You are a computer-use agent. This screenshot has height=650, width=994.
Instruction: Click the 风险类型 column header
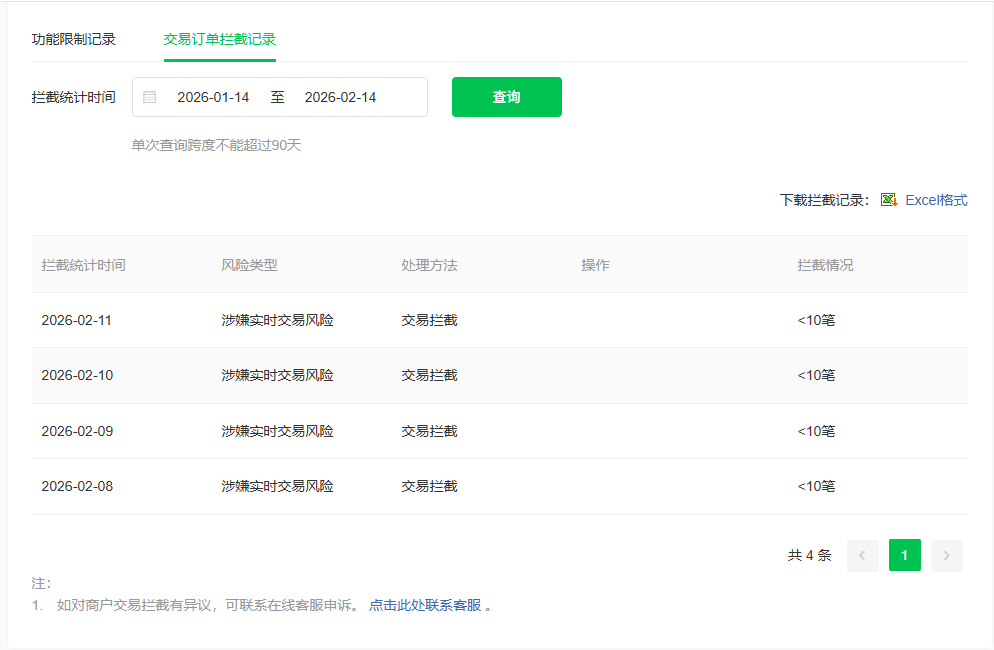pos(248,264)
